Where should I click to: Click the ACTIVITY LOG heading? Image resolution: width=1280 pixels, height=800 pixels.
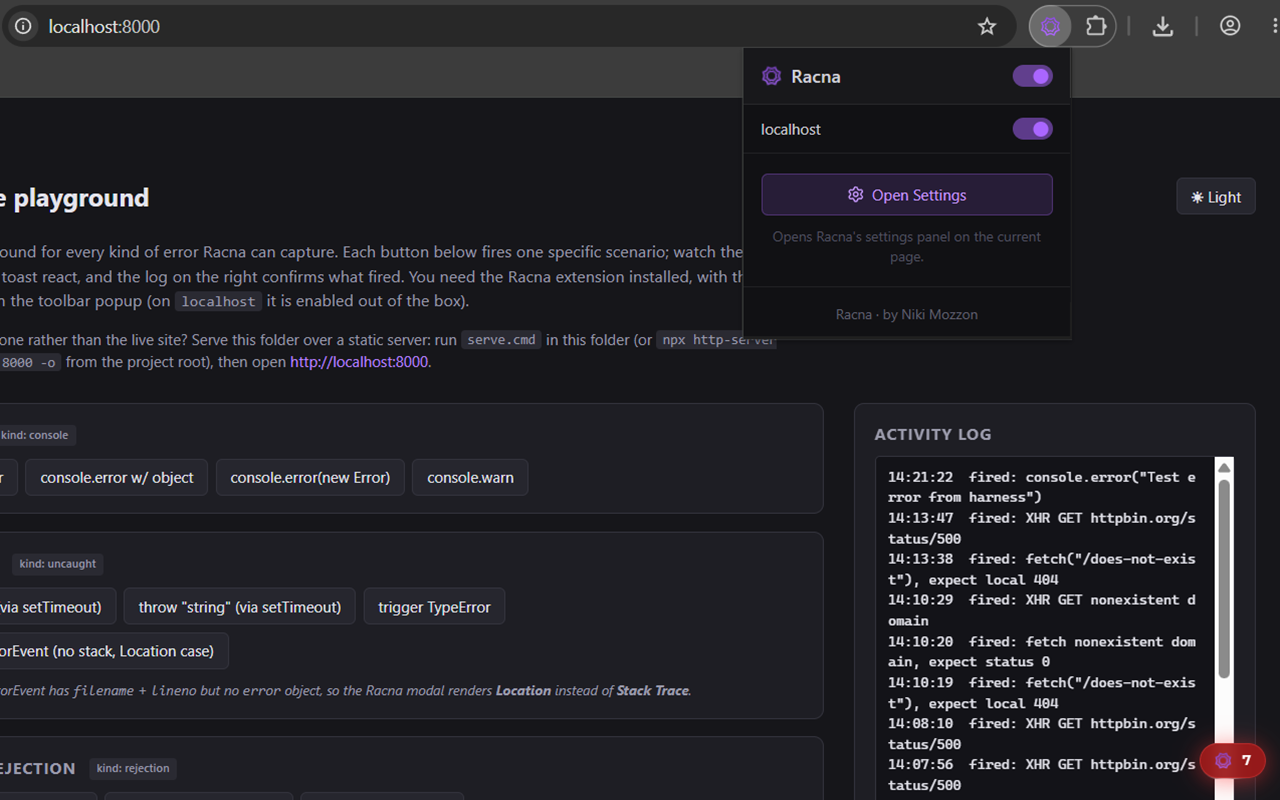933,434
